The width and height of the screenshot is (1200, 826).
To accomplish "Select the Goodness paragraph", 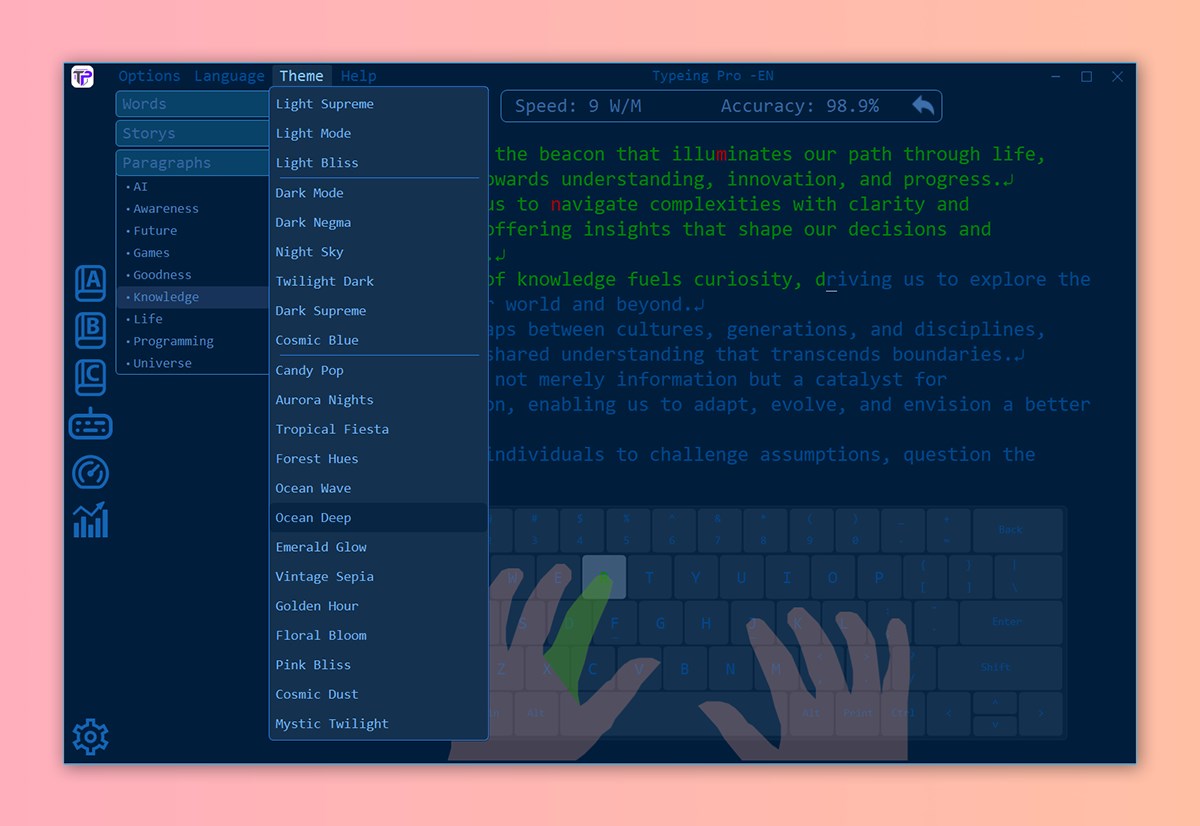I will pyautogui.click(x=192, y=275).
